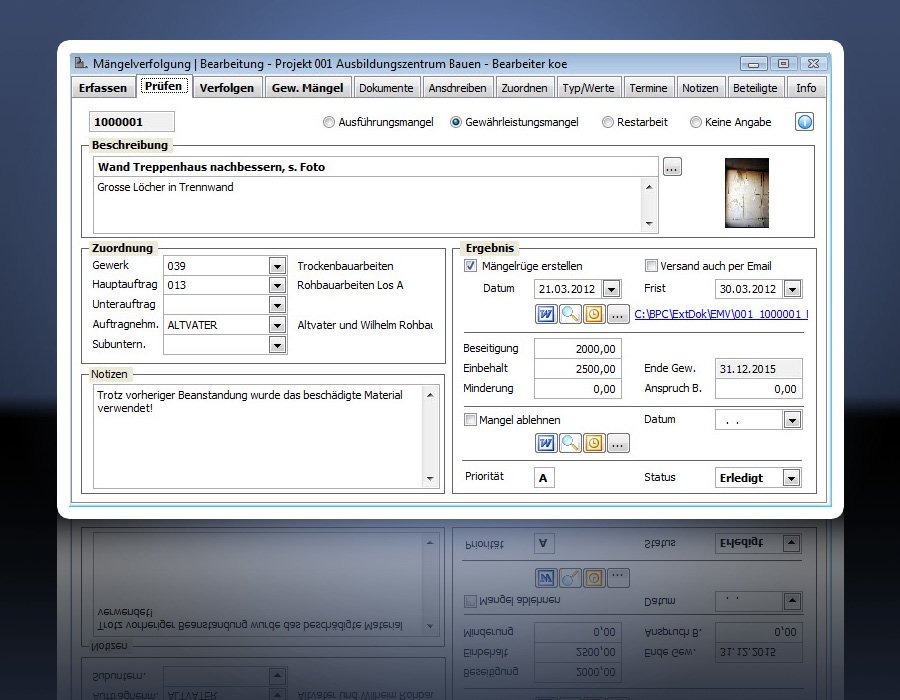Viewport: 900px width, 700px height.
Task: Click the ellipsis button beside description title
Action: pos(672,167)
